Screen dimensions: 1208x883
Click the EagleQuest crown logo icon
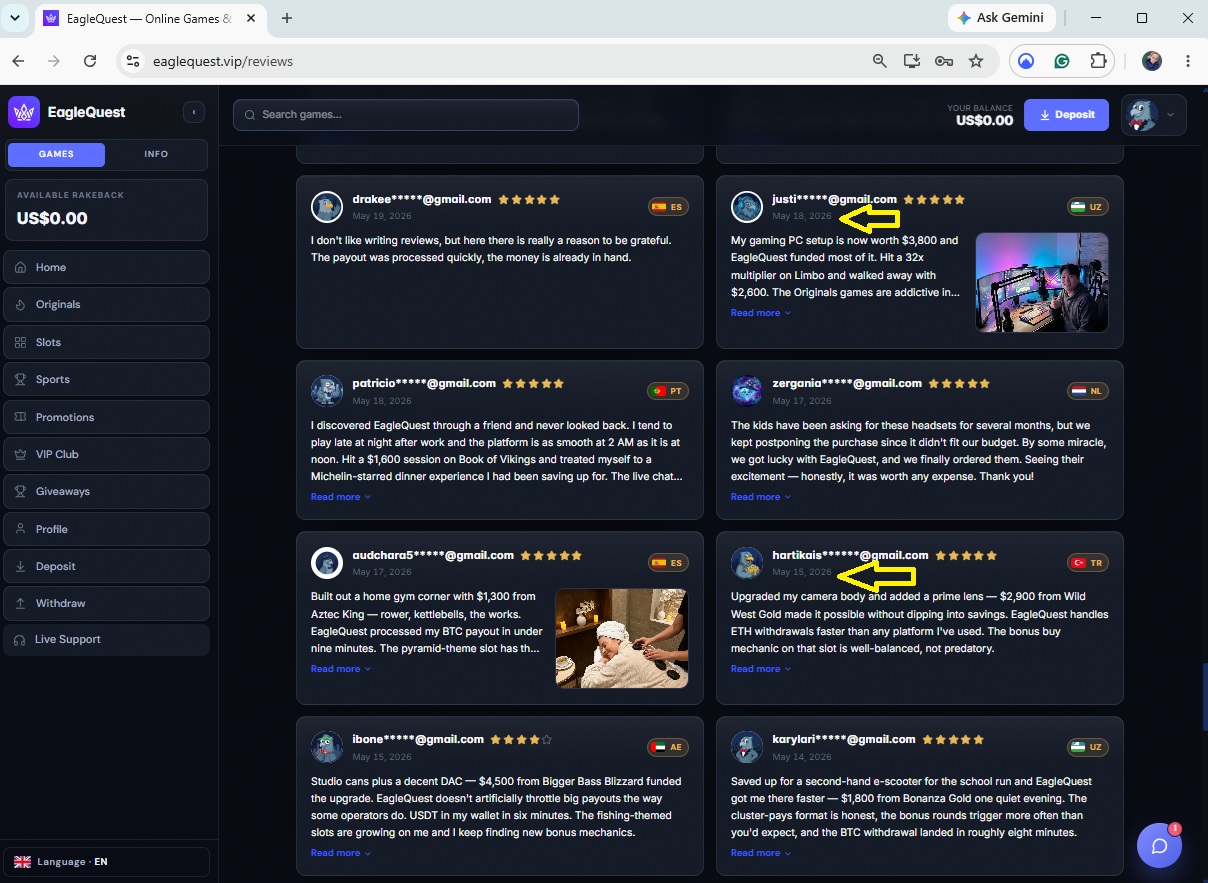coord(24,112)
